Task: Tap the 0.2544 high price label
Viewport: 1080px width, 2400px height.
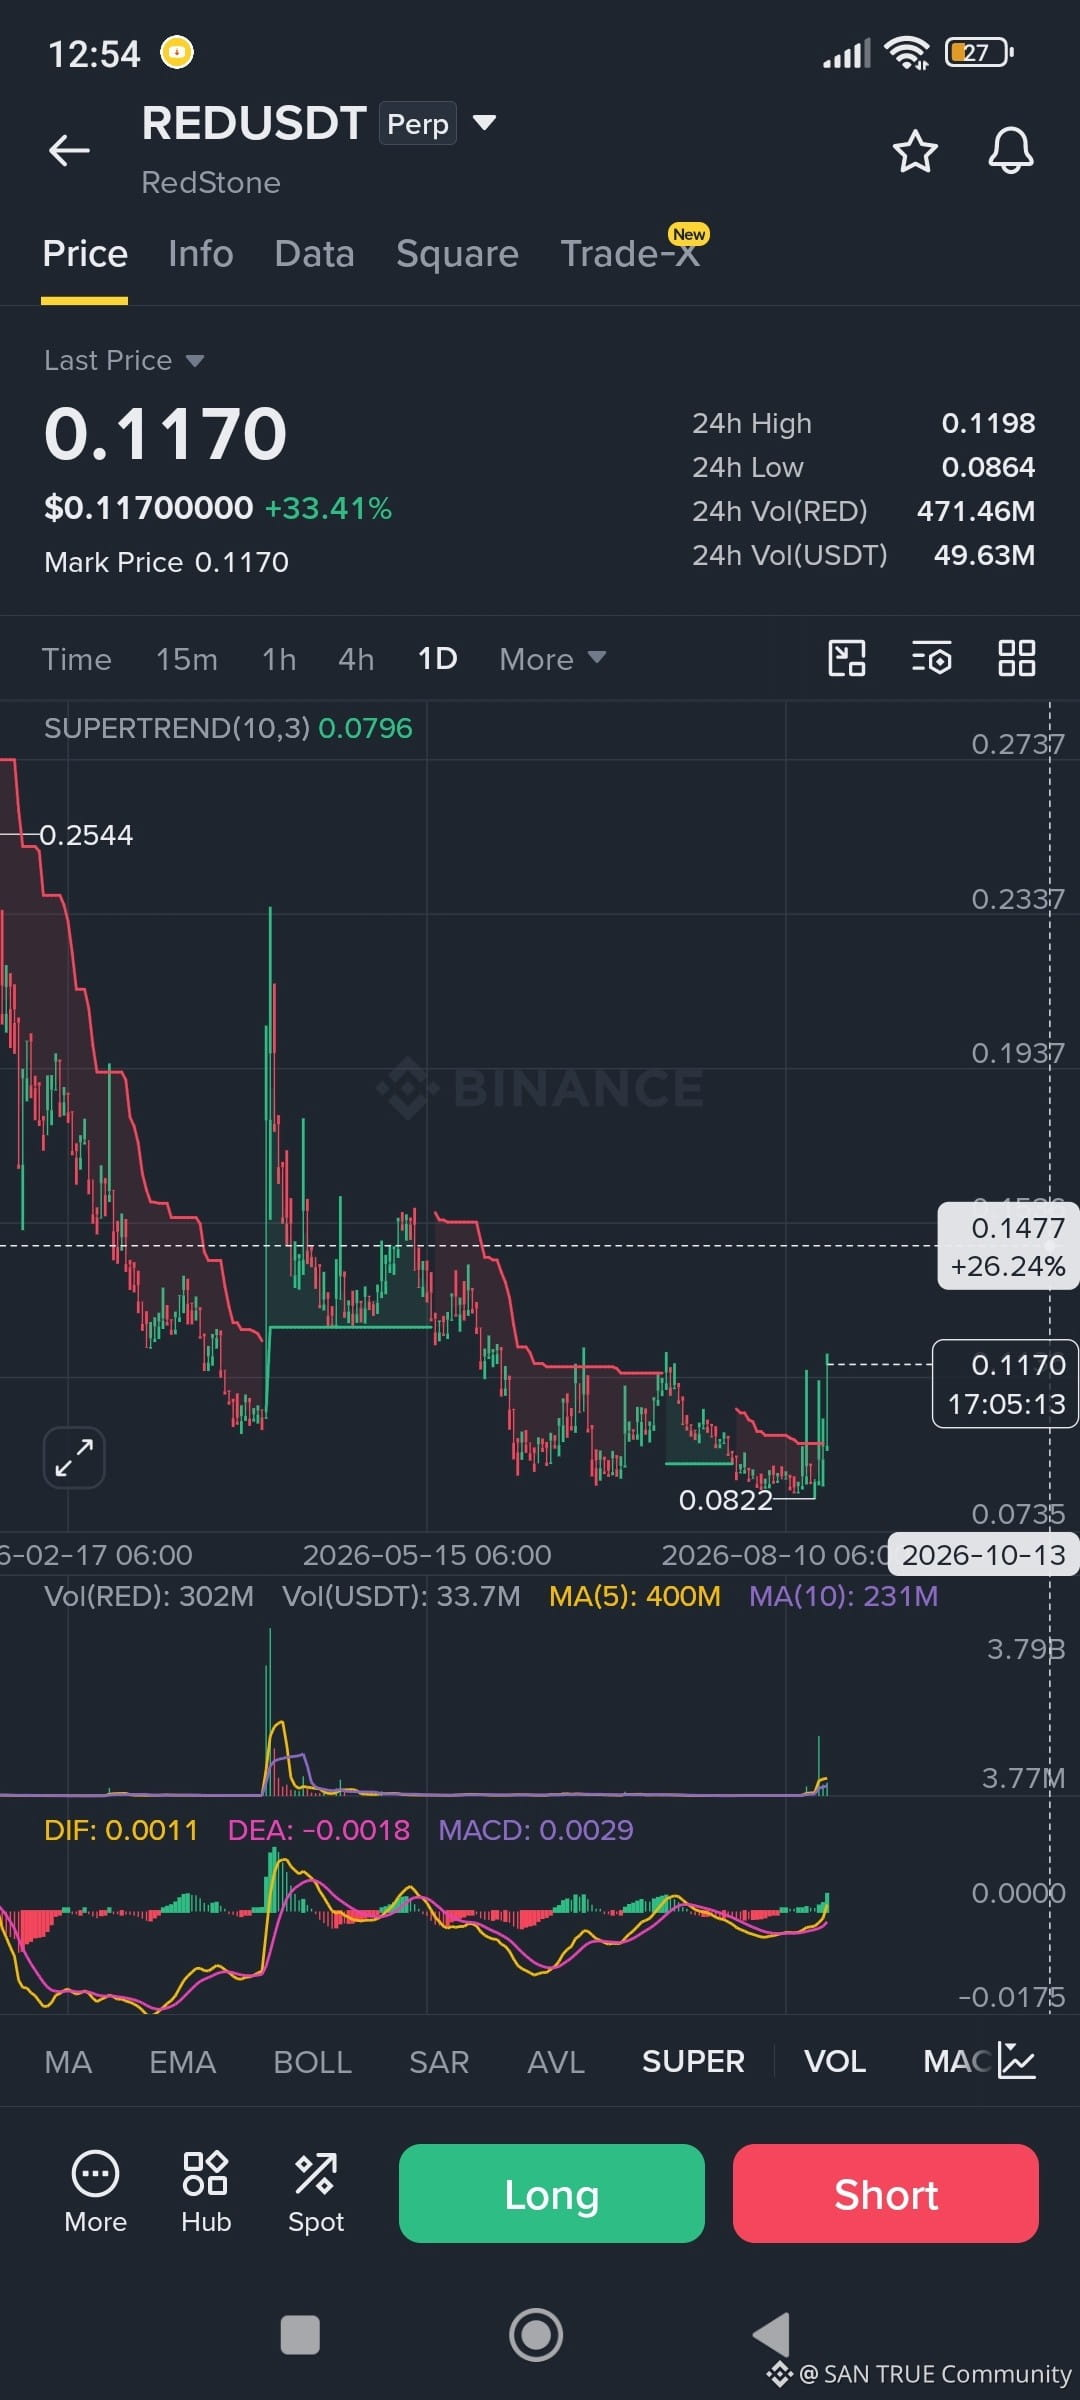Action: (86, 835)
